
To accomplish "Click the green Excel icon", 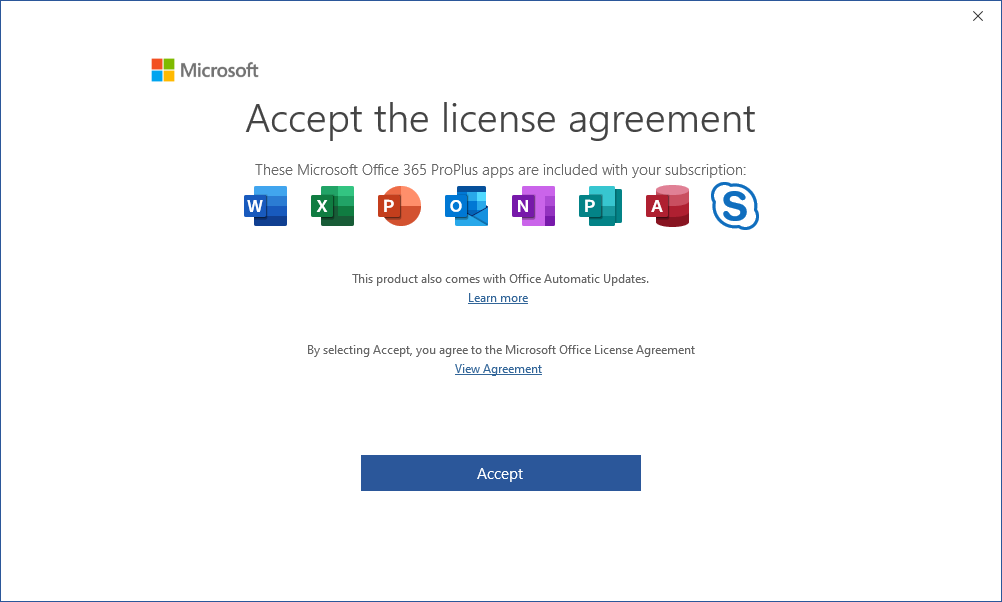I will click(332, 205).
